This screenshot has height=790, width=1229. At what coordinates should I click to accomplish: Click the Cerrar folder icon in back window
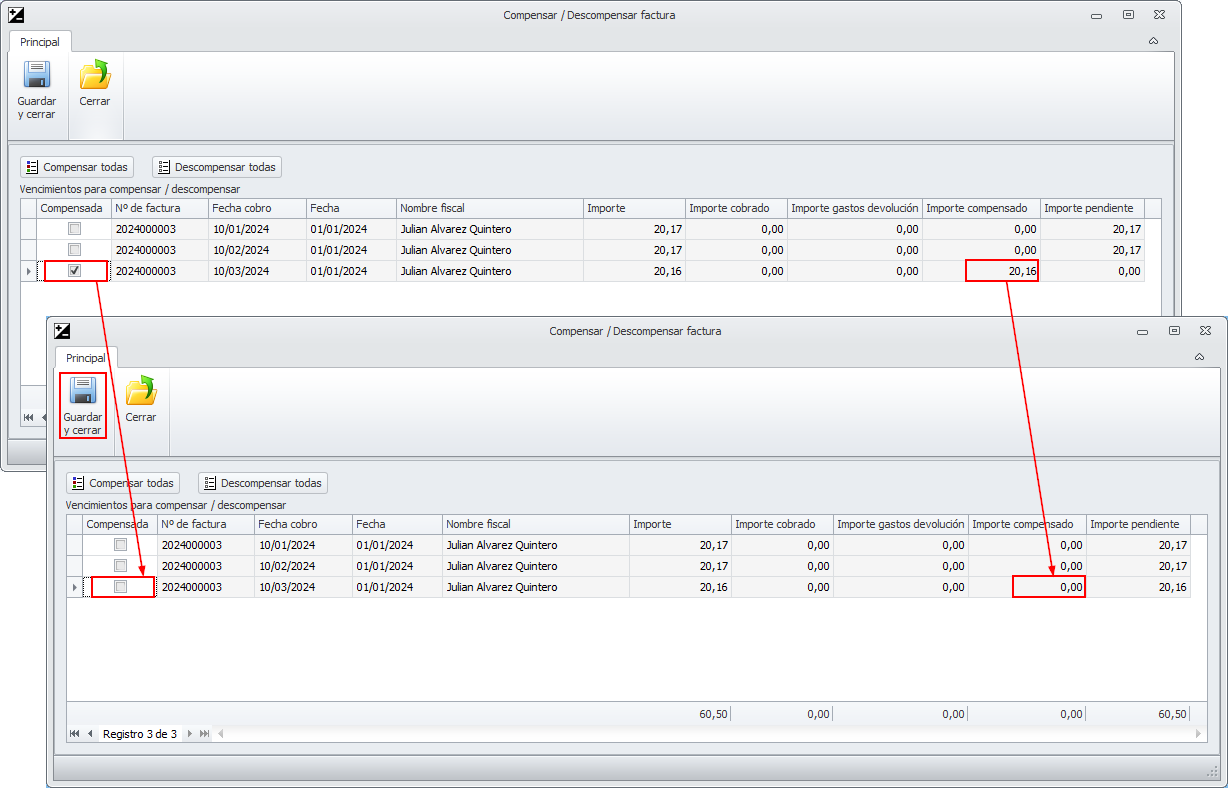pyautogui.click(x=95, y=76)
